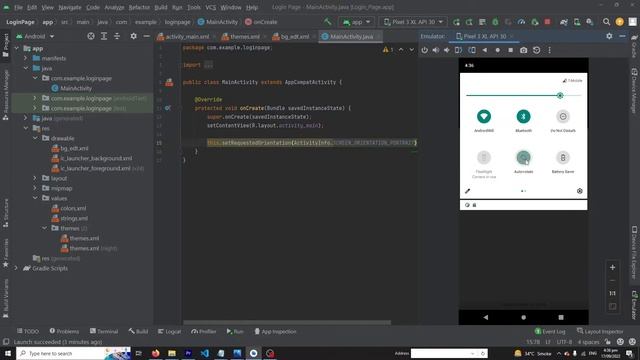Open the emulator snapshots clock icon
This screenshot has height=360, width=640.
536,50
